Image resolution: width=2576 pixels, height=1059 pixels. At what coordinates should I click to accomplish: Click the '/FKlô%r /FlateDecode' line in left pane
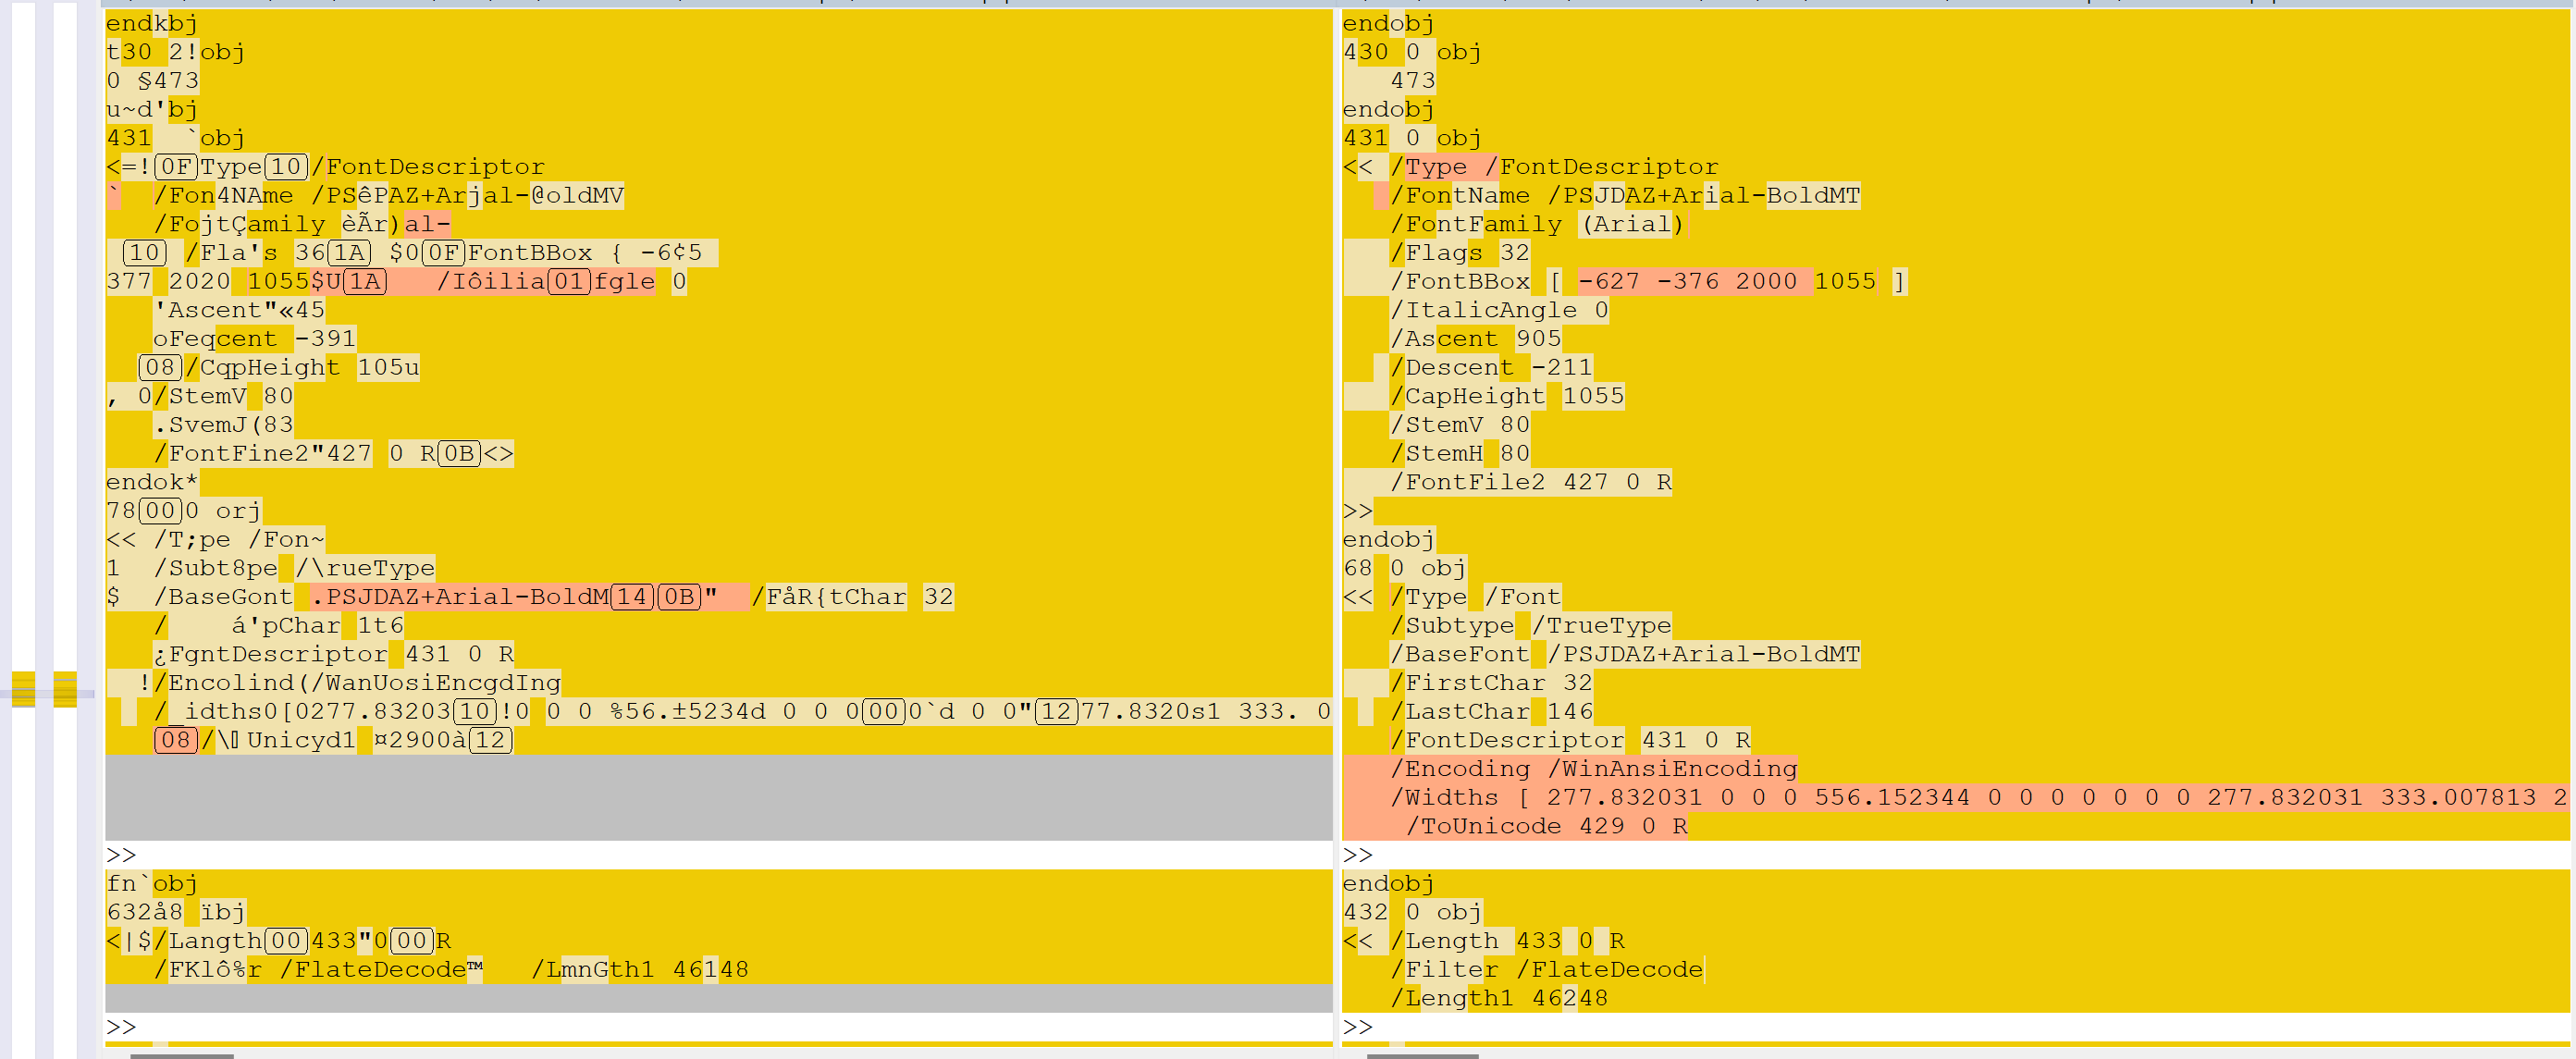(x=320, y=969)
